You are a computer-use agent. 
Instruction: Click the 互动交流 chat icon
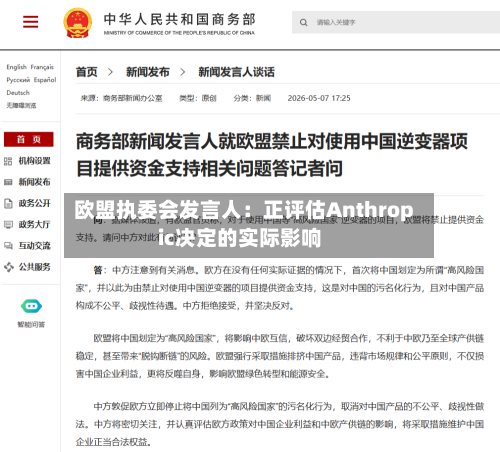pyautogui.click(x=8, y=246)
